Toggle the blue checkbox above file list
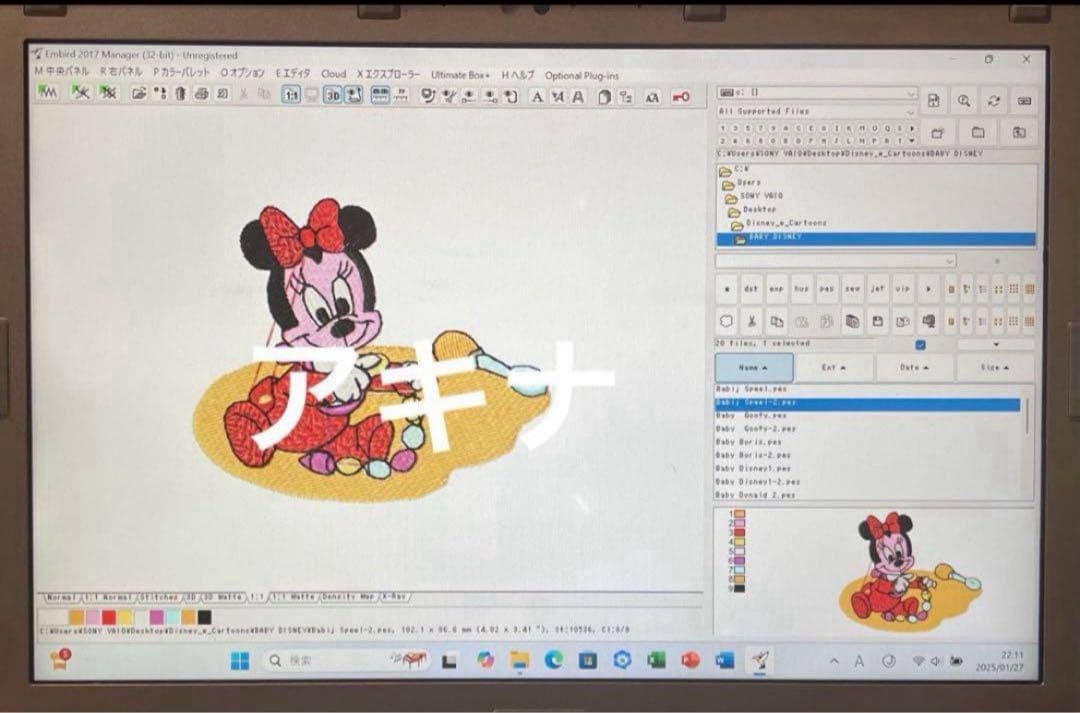The width and height of the screenshot is (1080, 713). (920, 345)
